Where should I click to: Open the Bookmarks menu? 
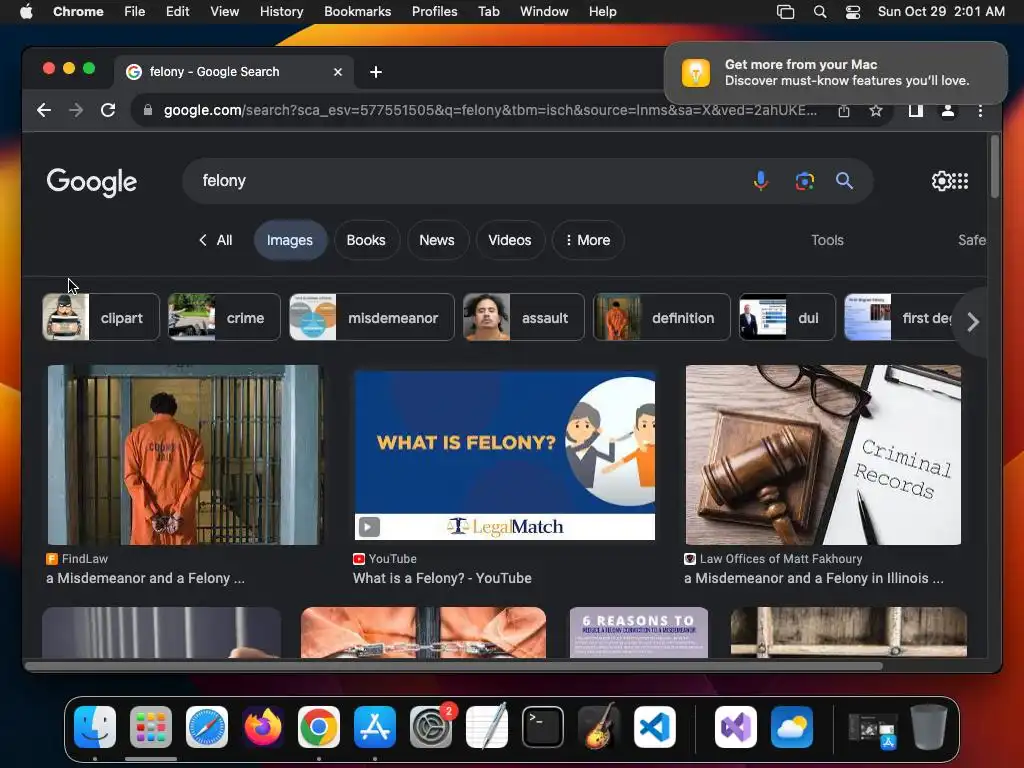(357, 11)
